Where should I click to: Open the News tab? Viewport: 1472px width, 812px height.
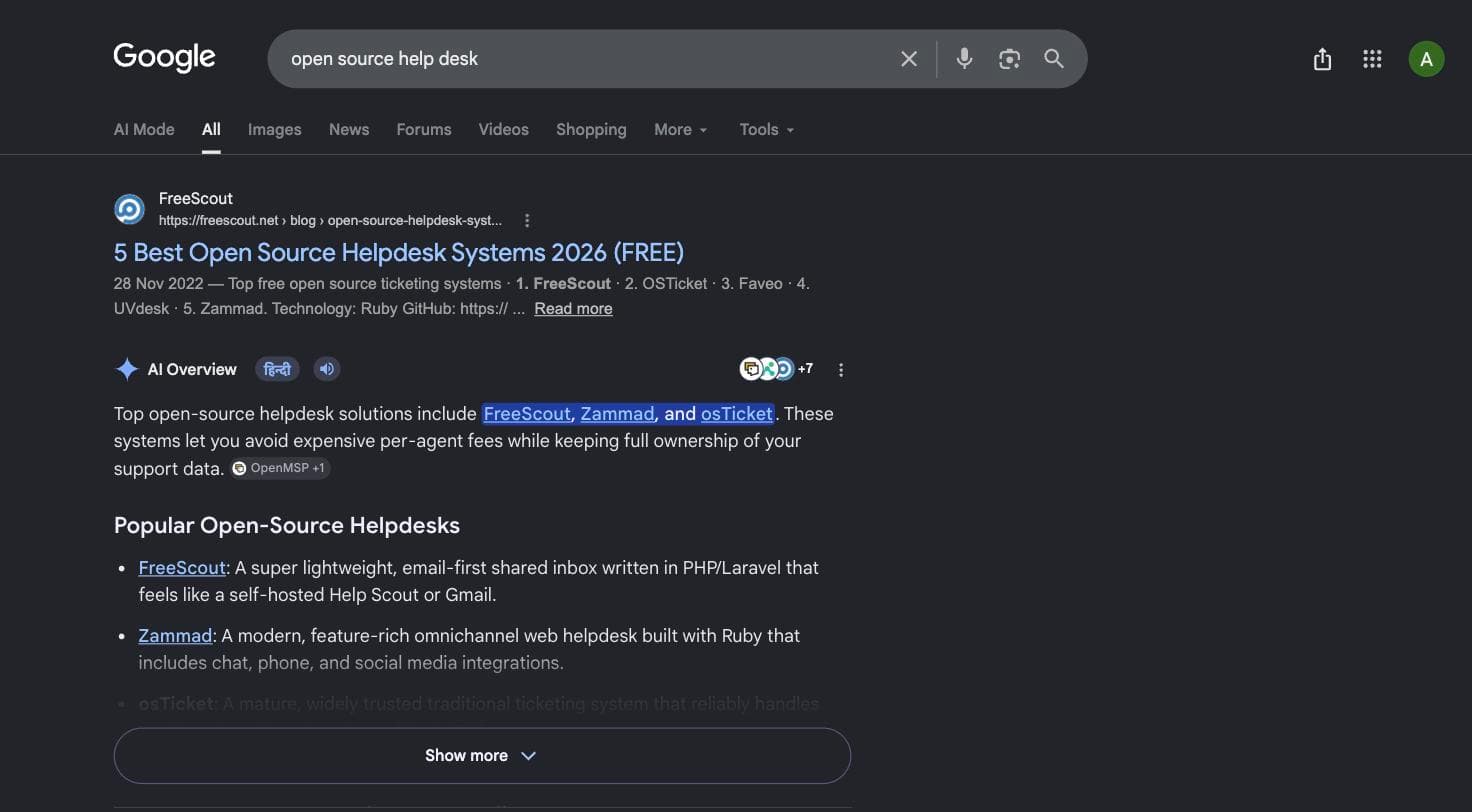click(349, 129)
